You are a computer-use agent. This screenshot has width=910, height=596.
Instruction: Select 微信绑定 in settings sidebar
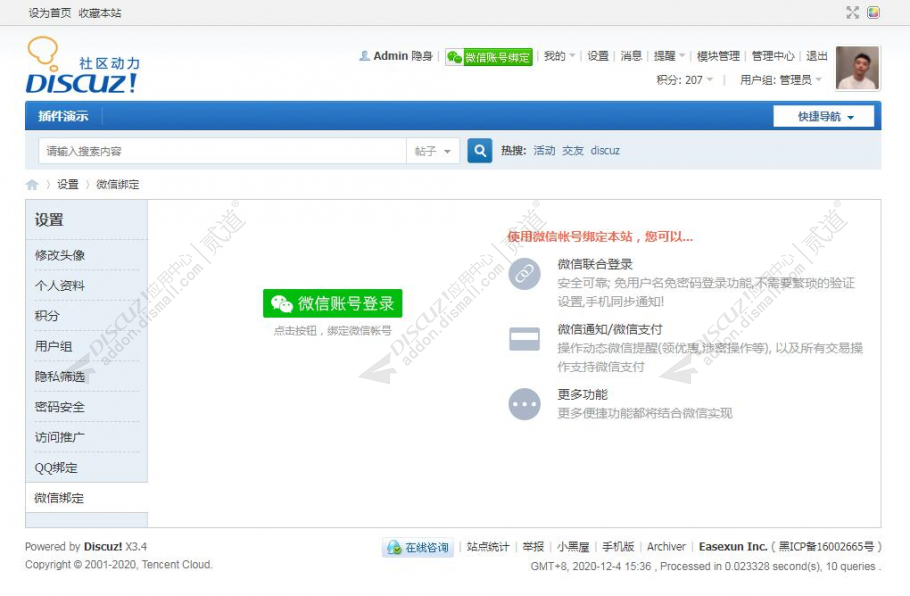pos(59,498)
